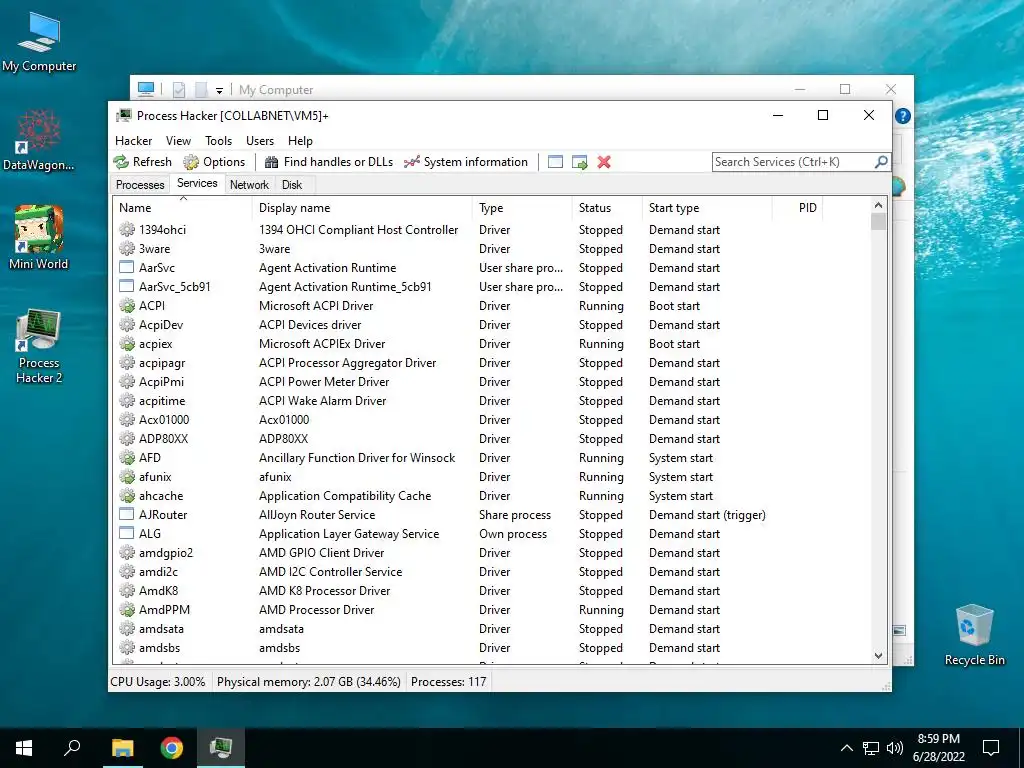The image size is (1024, 768).
Task: Click the gear icon of ACPI service
Action: [127, 306]
